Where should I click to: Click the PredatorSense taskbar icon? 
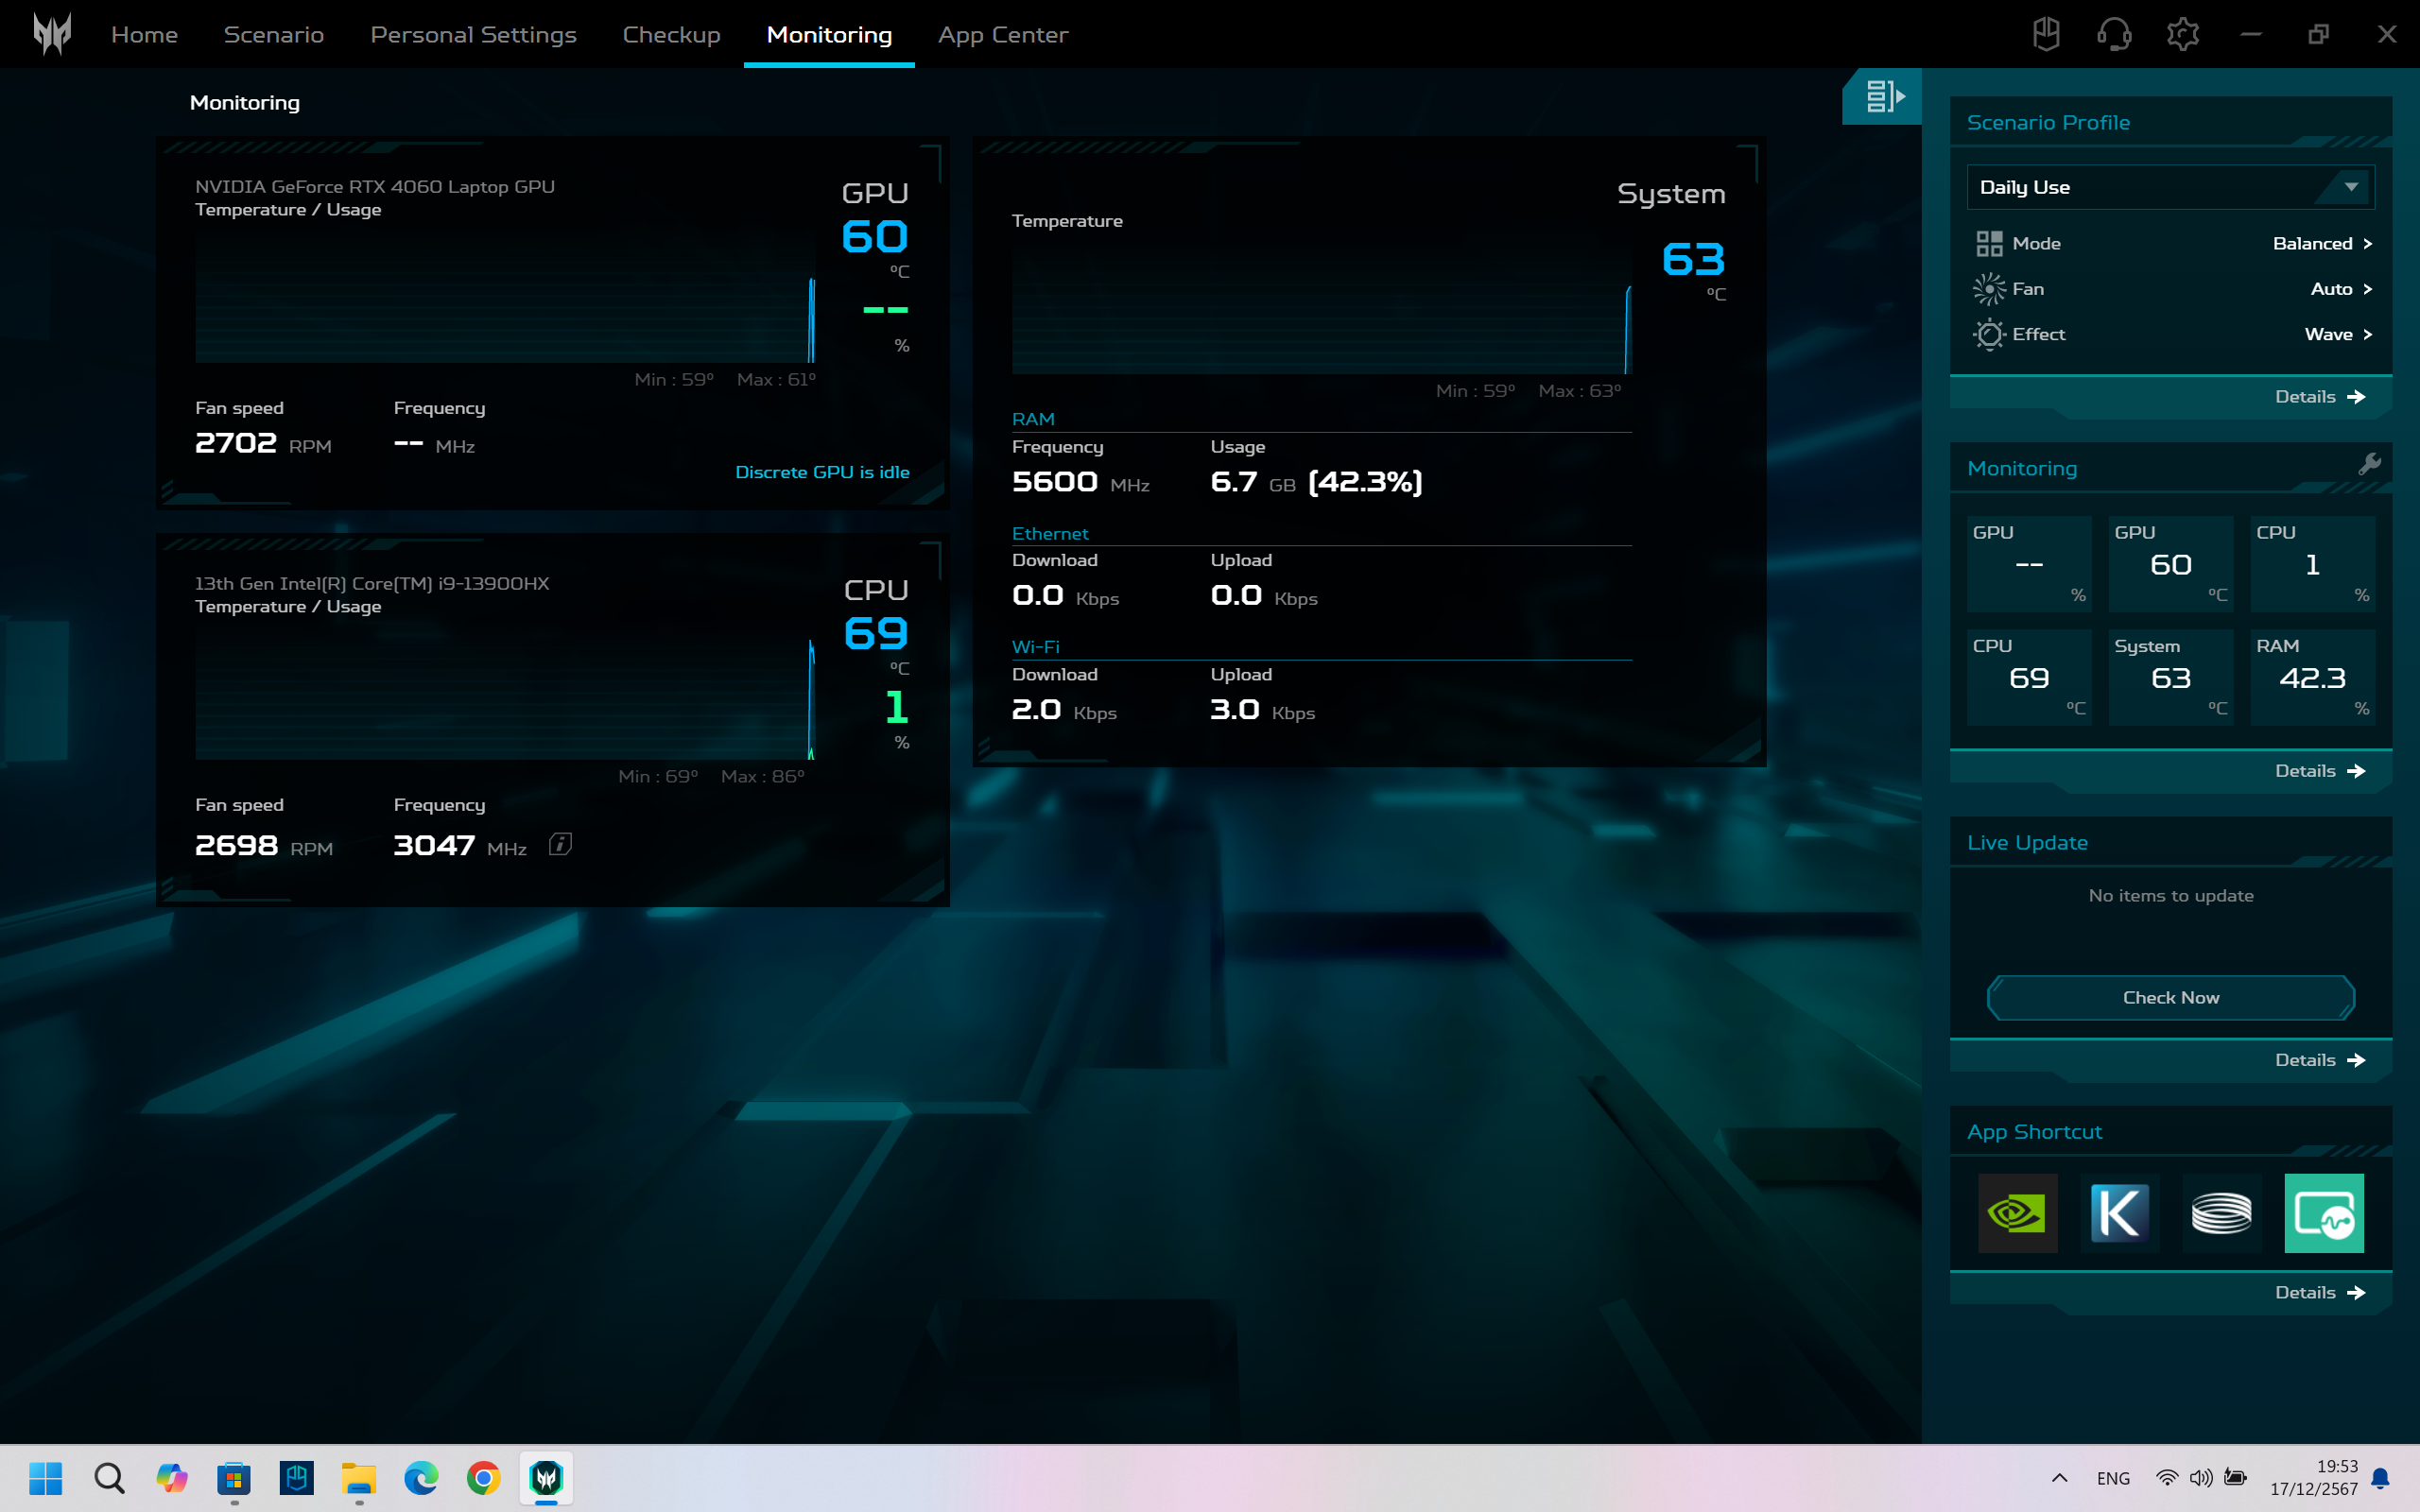546,1478
